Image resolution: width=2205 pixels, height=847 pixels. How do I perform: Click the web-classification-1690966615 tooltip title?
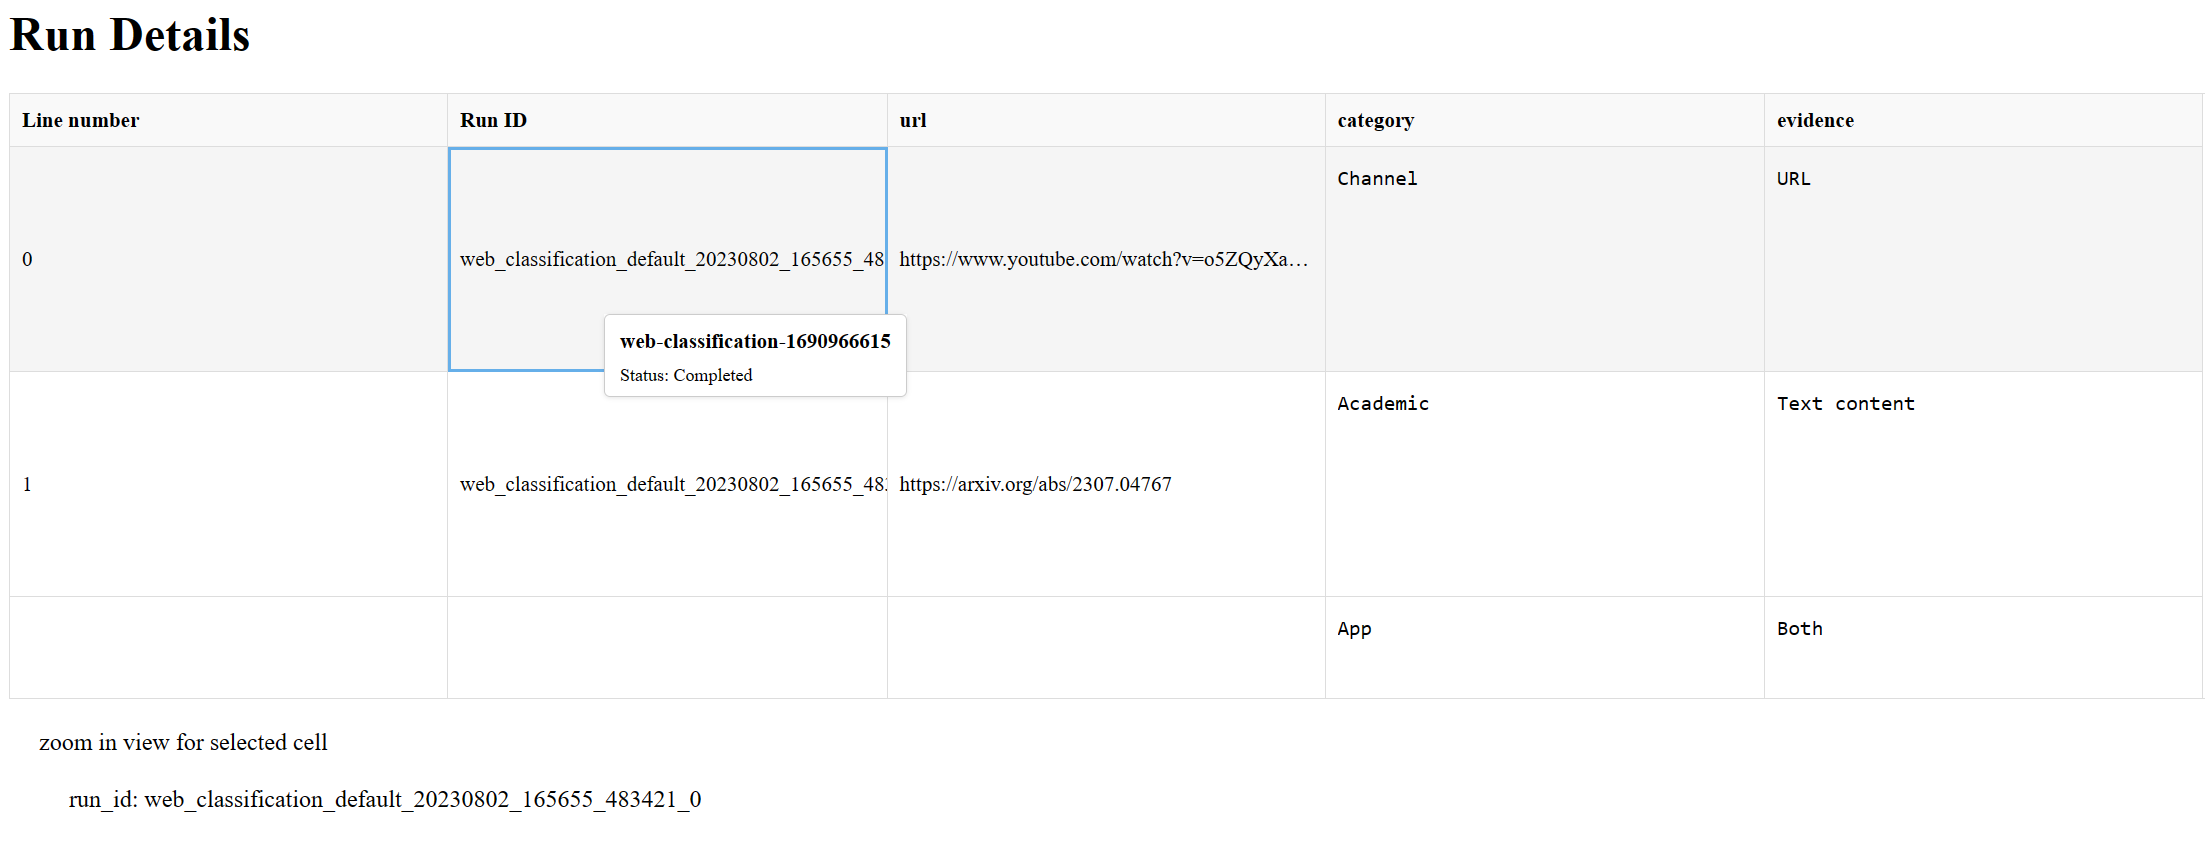pyautogui.click(x=755, y=341)
